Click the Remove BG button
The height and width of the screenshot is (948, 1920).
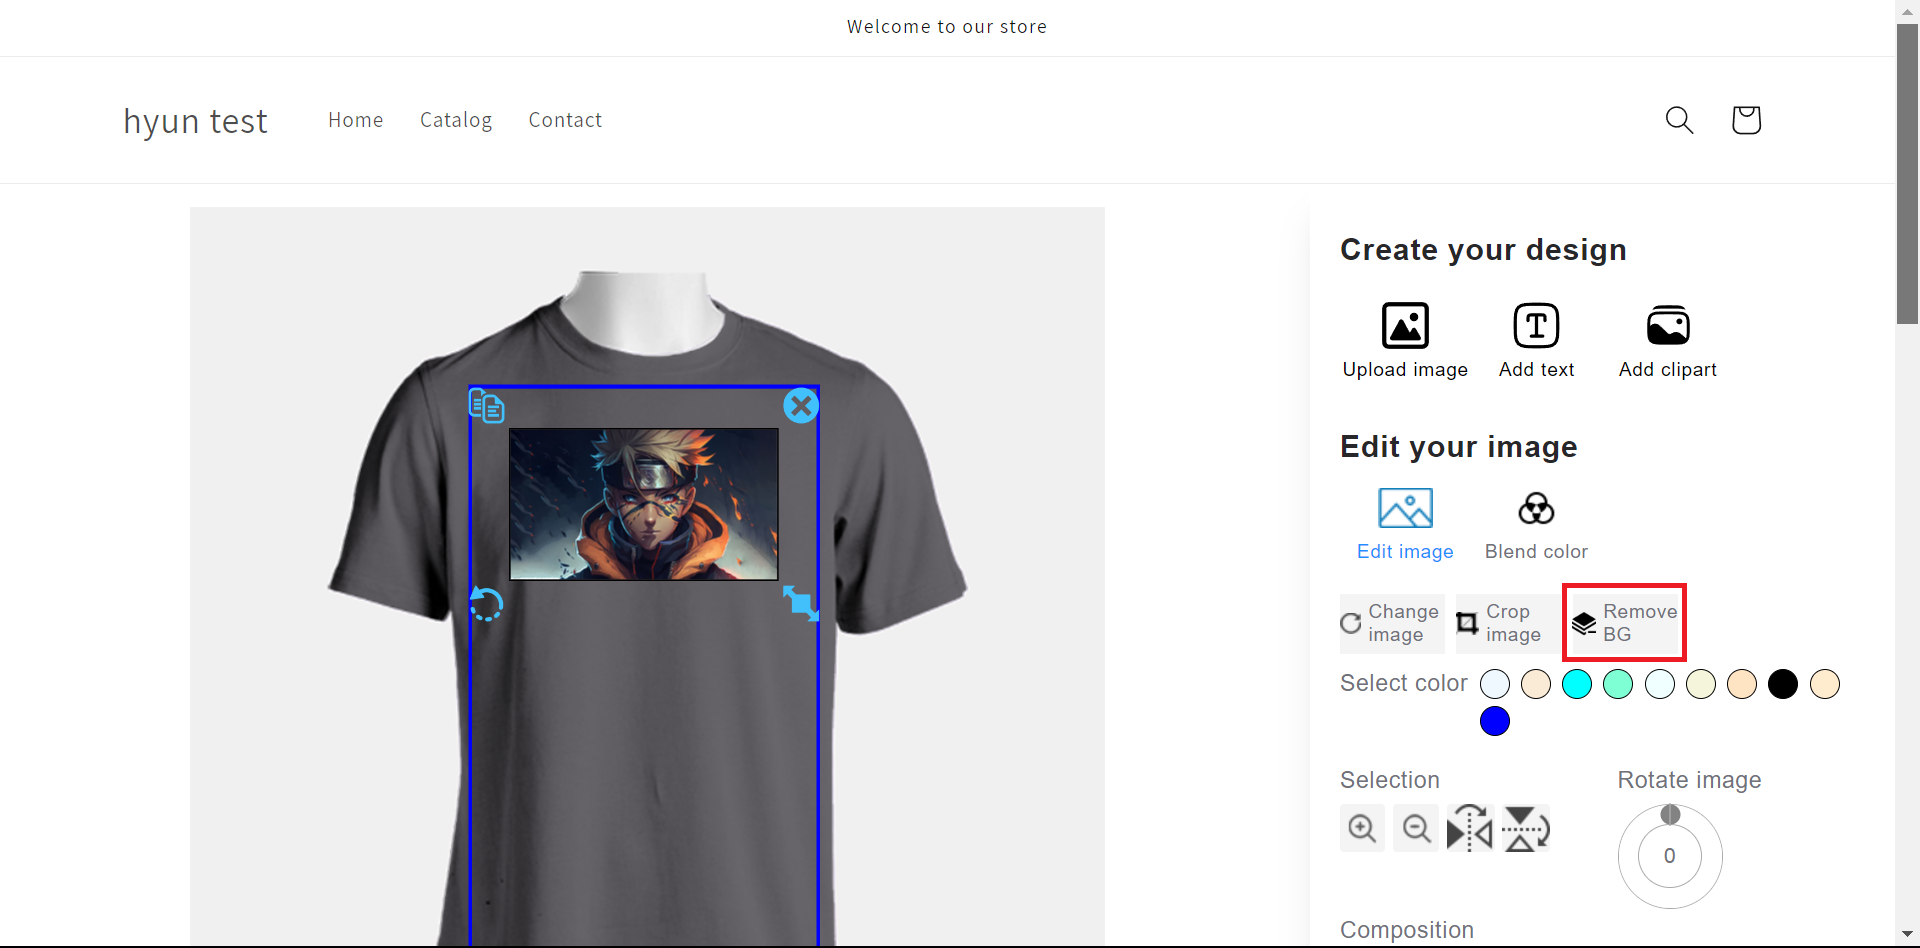coord(1625,623)
